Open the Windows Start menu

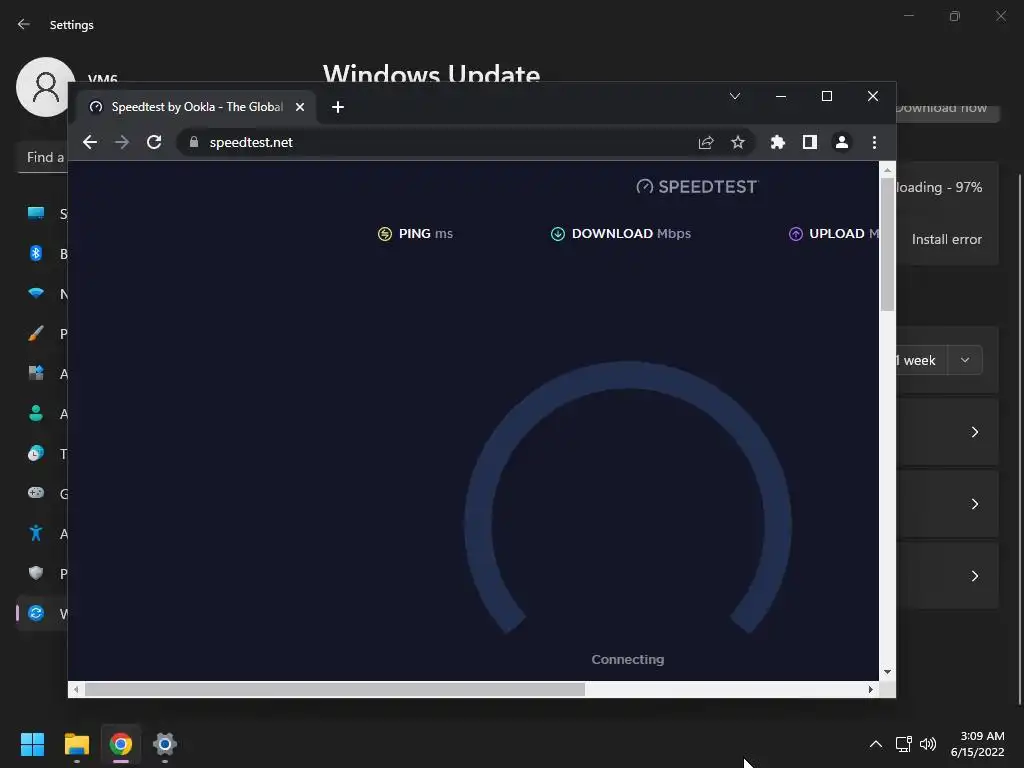coord(32,744)
